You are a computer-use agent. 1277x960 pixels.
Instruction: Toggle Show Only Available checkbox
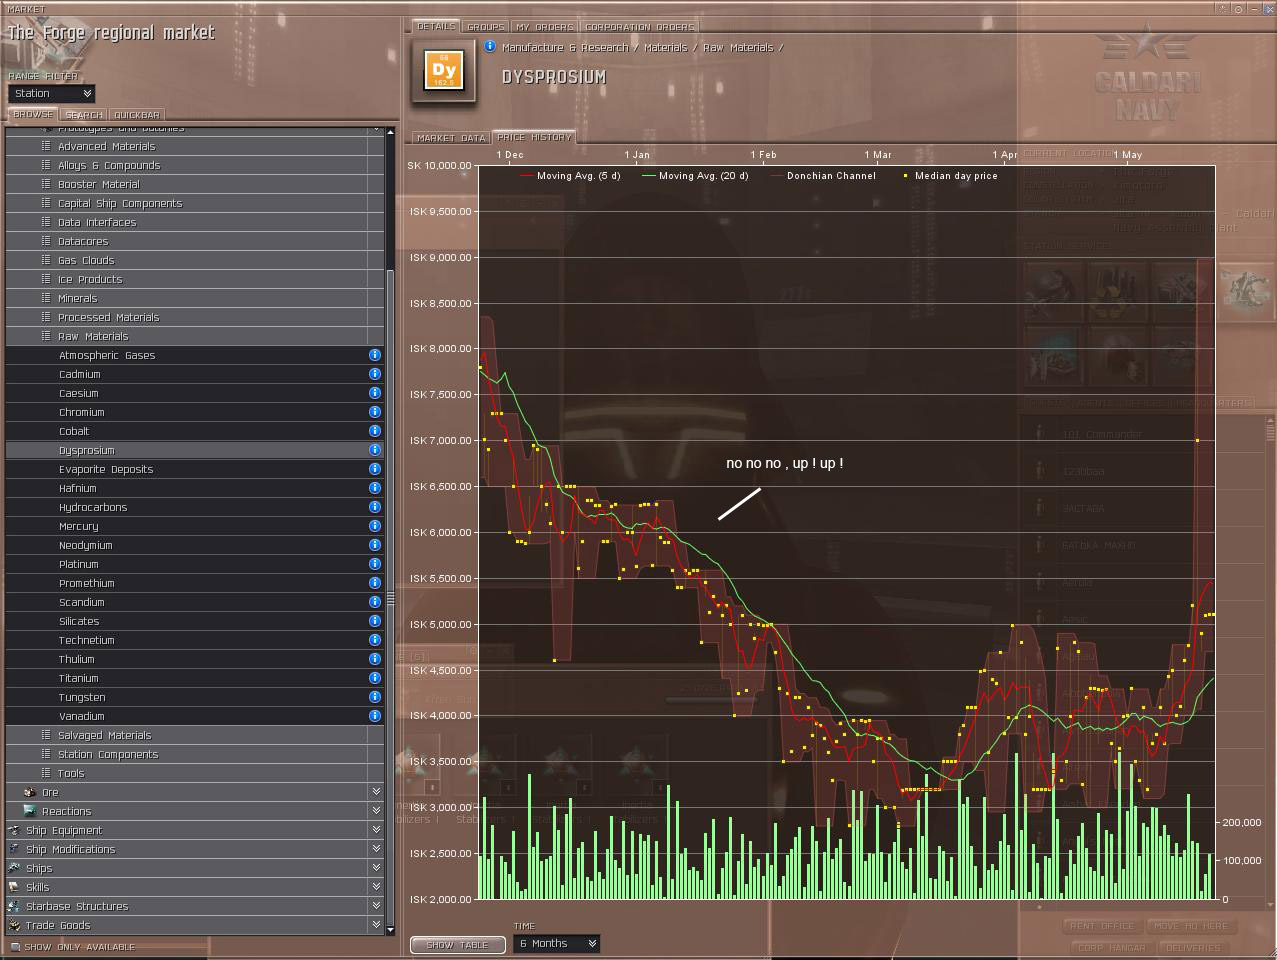tap(15, 947)
